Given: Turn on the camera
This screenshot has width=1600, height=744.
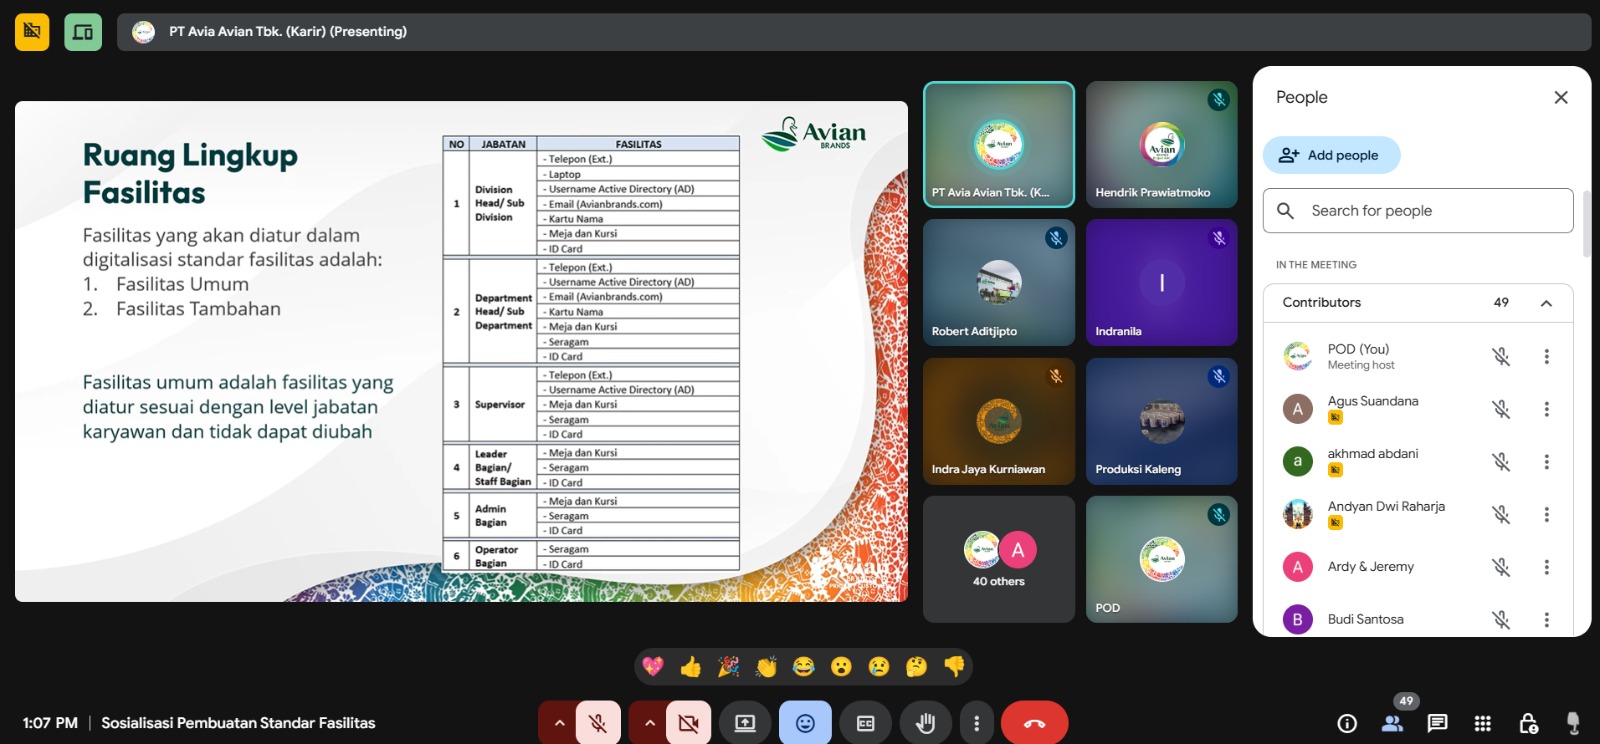Looking at the screenshot, I should pyautogui.click(x=688, y=723).
